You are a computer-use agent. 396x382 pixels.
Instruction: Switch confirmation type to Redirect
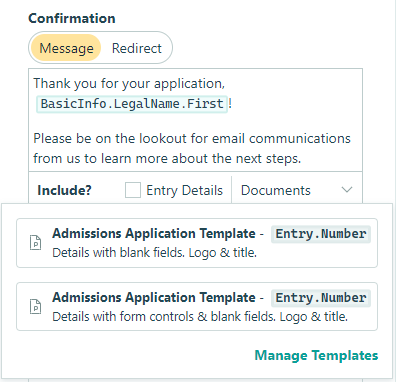(x=137, y=48)
